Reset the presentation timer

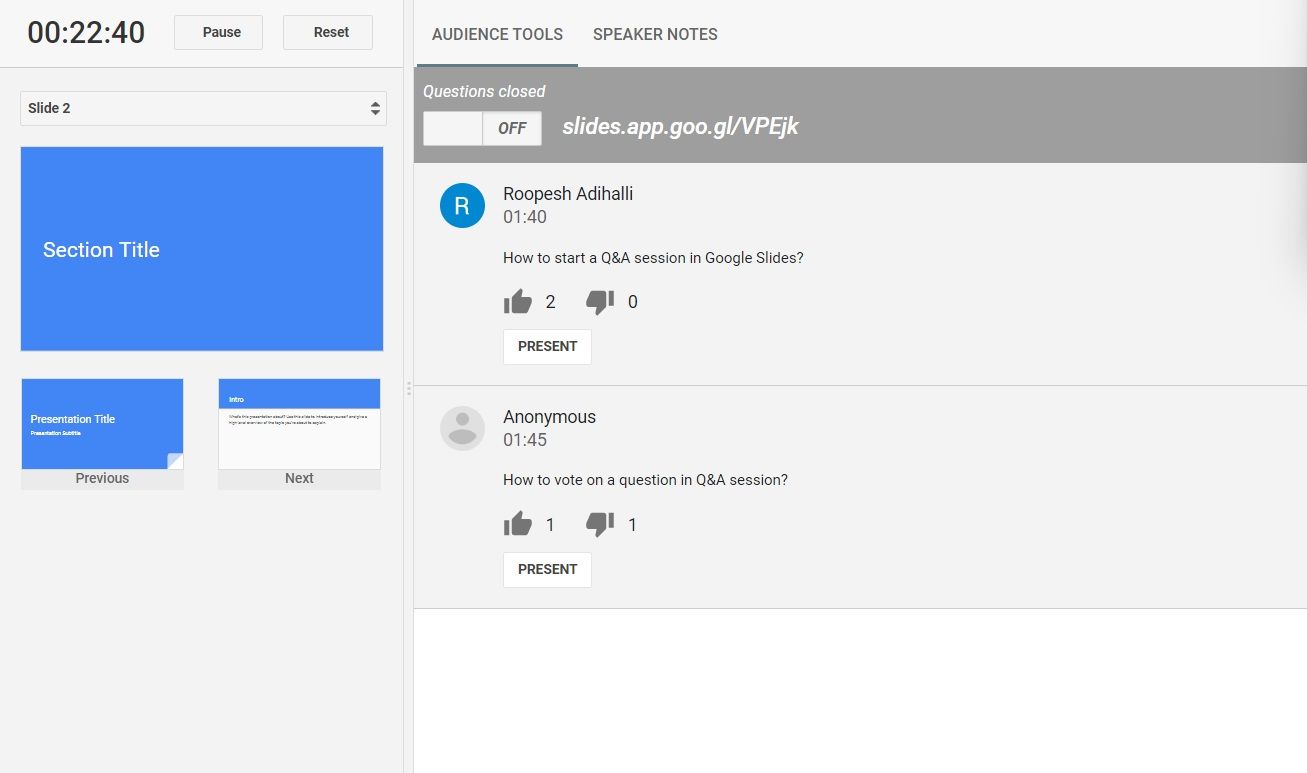click(328, 31)
